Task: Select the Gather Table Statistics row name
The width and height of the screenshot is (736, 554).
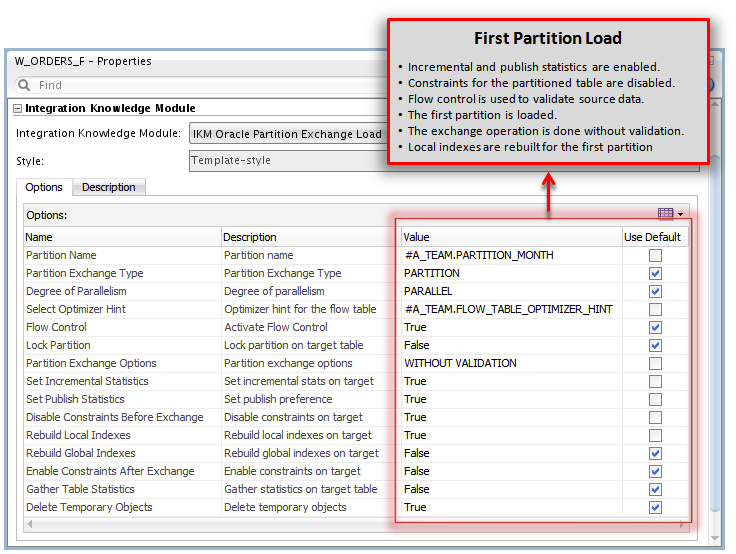Action: [x=80, y=489]
